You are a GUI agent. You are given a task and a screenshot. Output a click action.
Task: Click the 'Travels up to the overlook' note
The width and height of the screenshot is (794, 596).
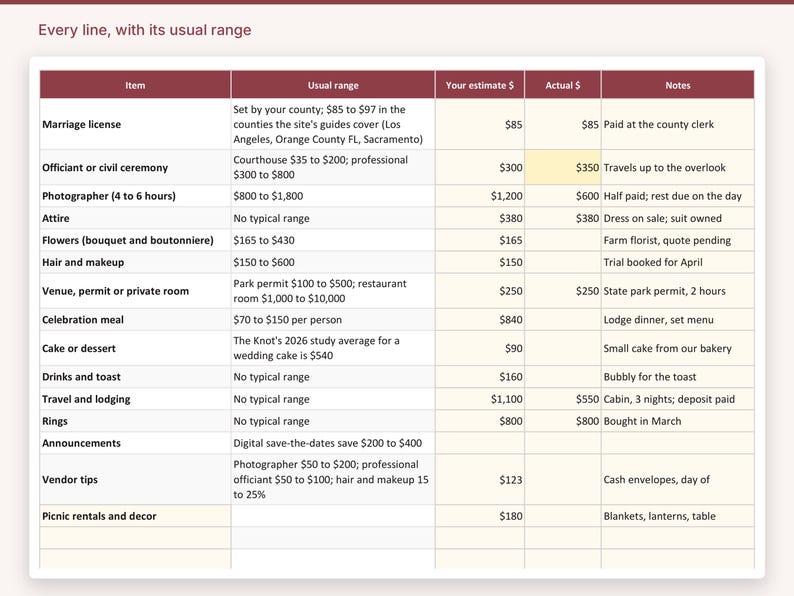tap(678, 167)
